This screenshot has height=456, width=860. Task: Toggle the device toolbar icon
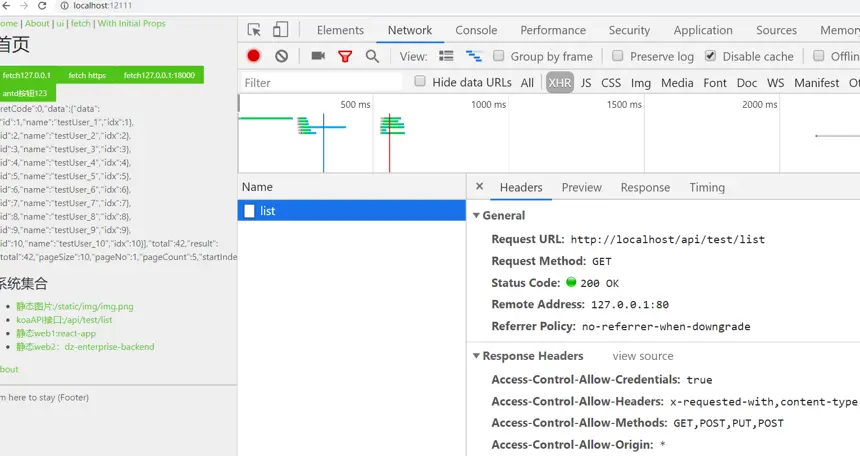(280, 30)
